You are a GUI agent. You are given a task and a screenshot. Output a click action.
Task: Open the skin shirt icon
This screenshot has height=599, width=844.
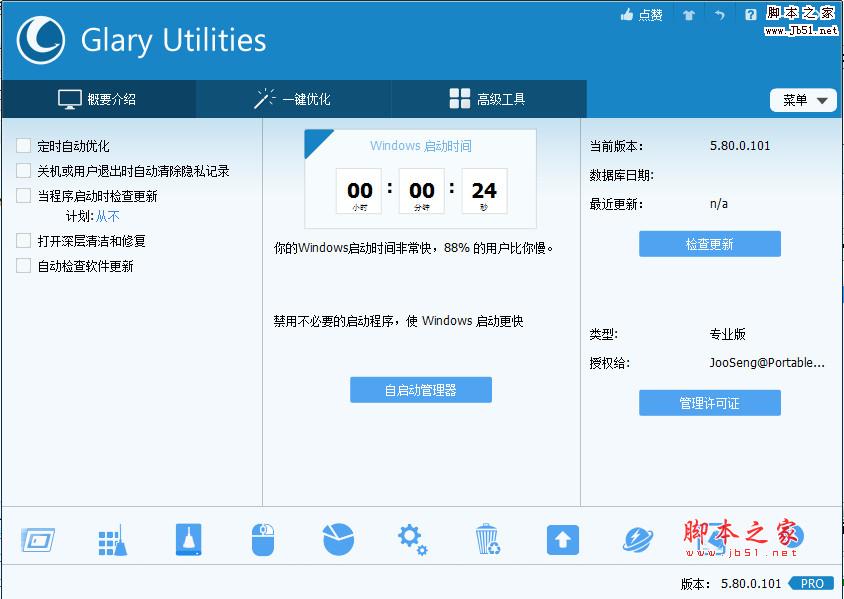[x=689, y=15]
